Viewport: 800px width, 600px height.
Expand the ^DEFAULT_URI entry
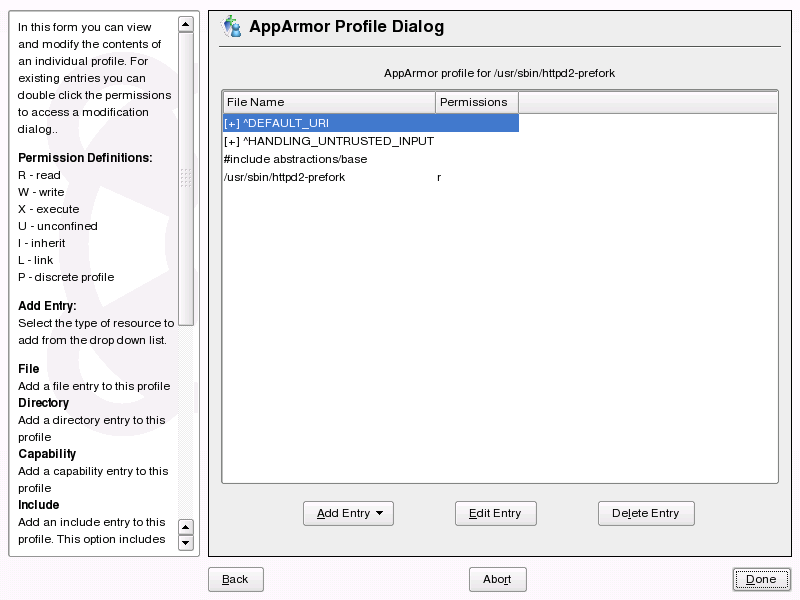pyautogui.click(x=230, y=122)
